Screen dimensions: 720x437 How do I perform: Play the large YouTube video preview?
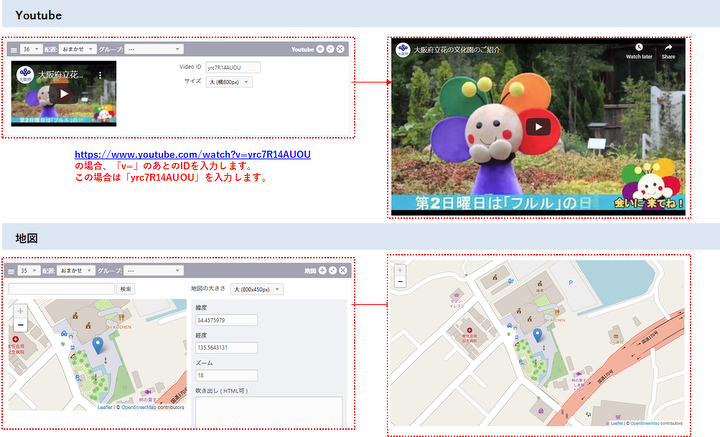tap(538, 127)
